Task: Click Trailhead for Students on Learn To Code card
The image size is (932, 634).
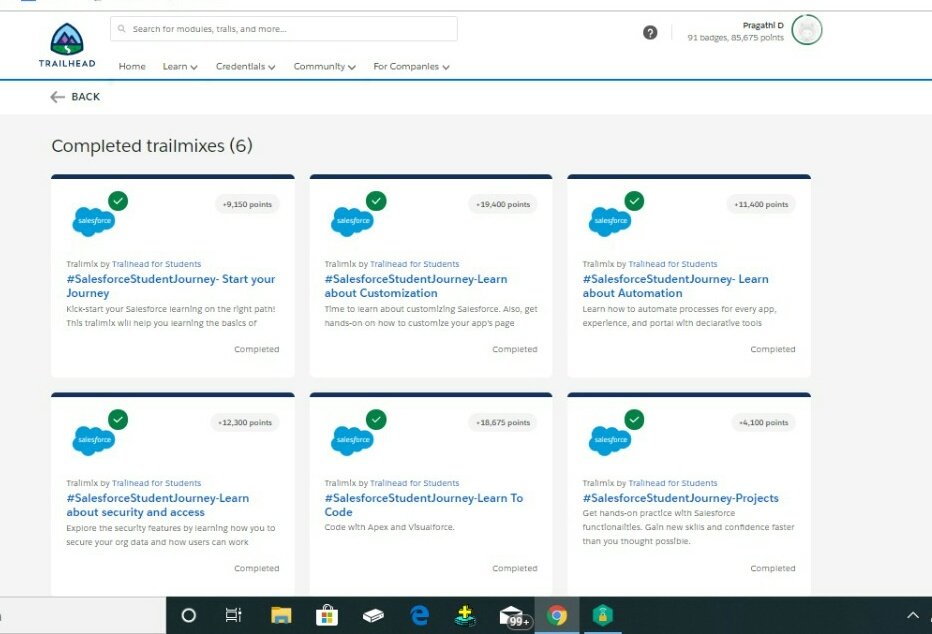Action: tap(414, 483)
